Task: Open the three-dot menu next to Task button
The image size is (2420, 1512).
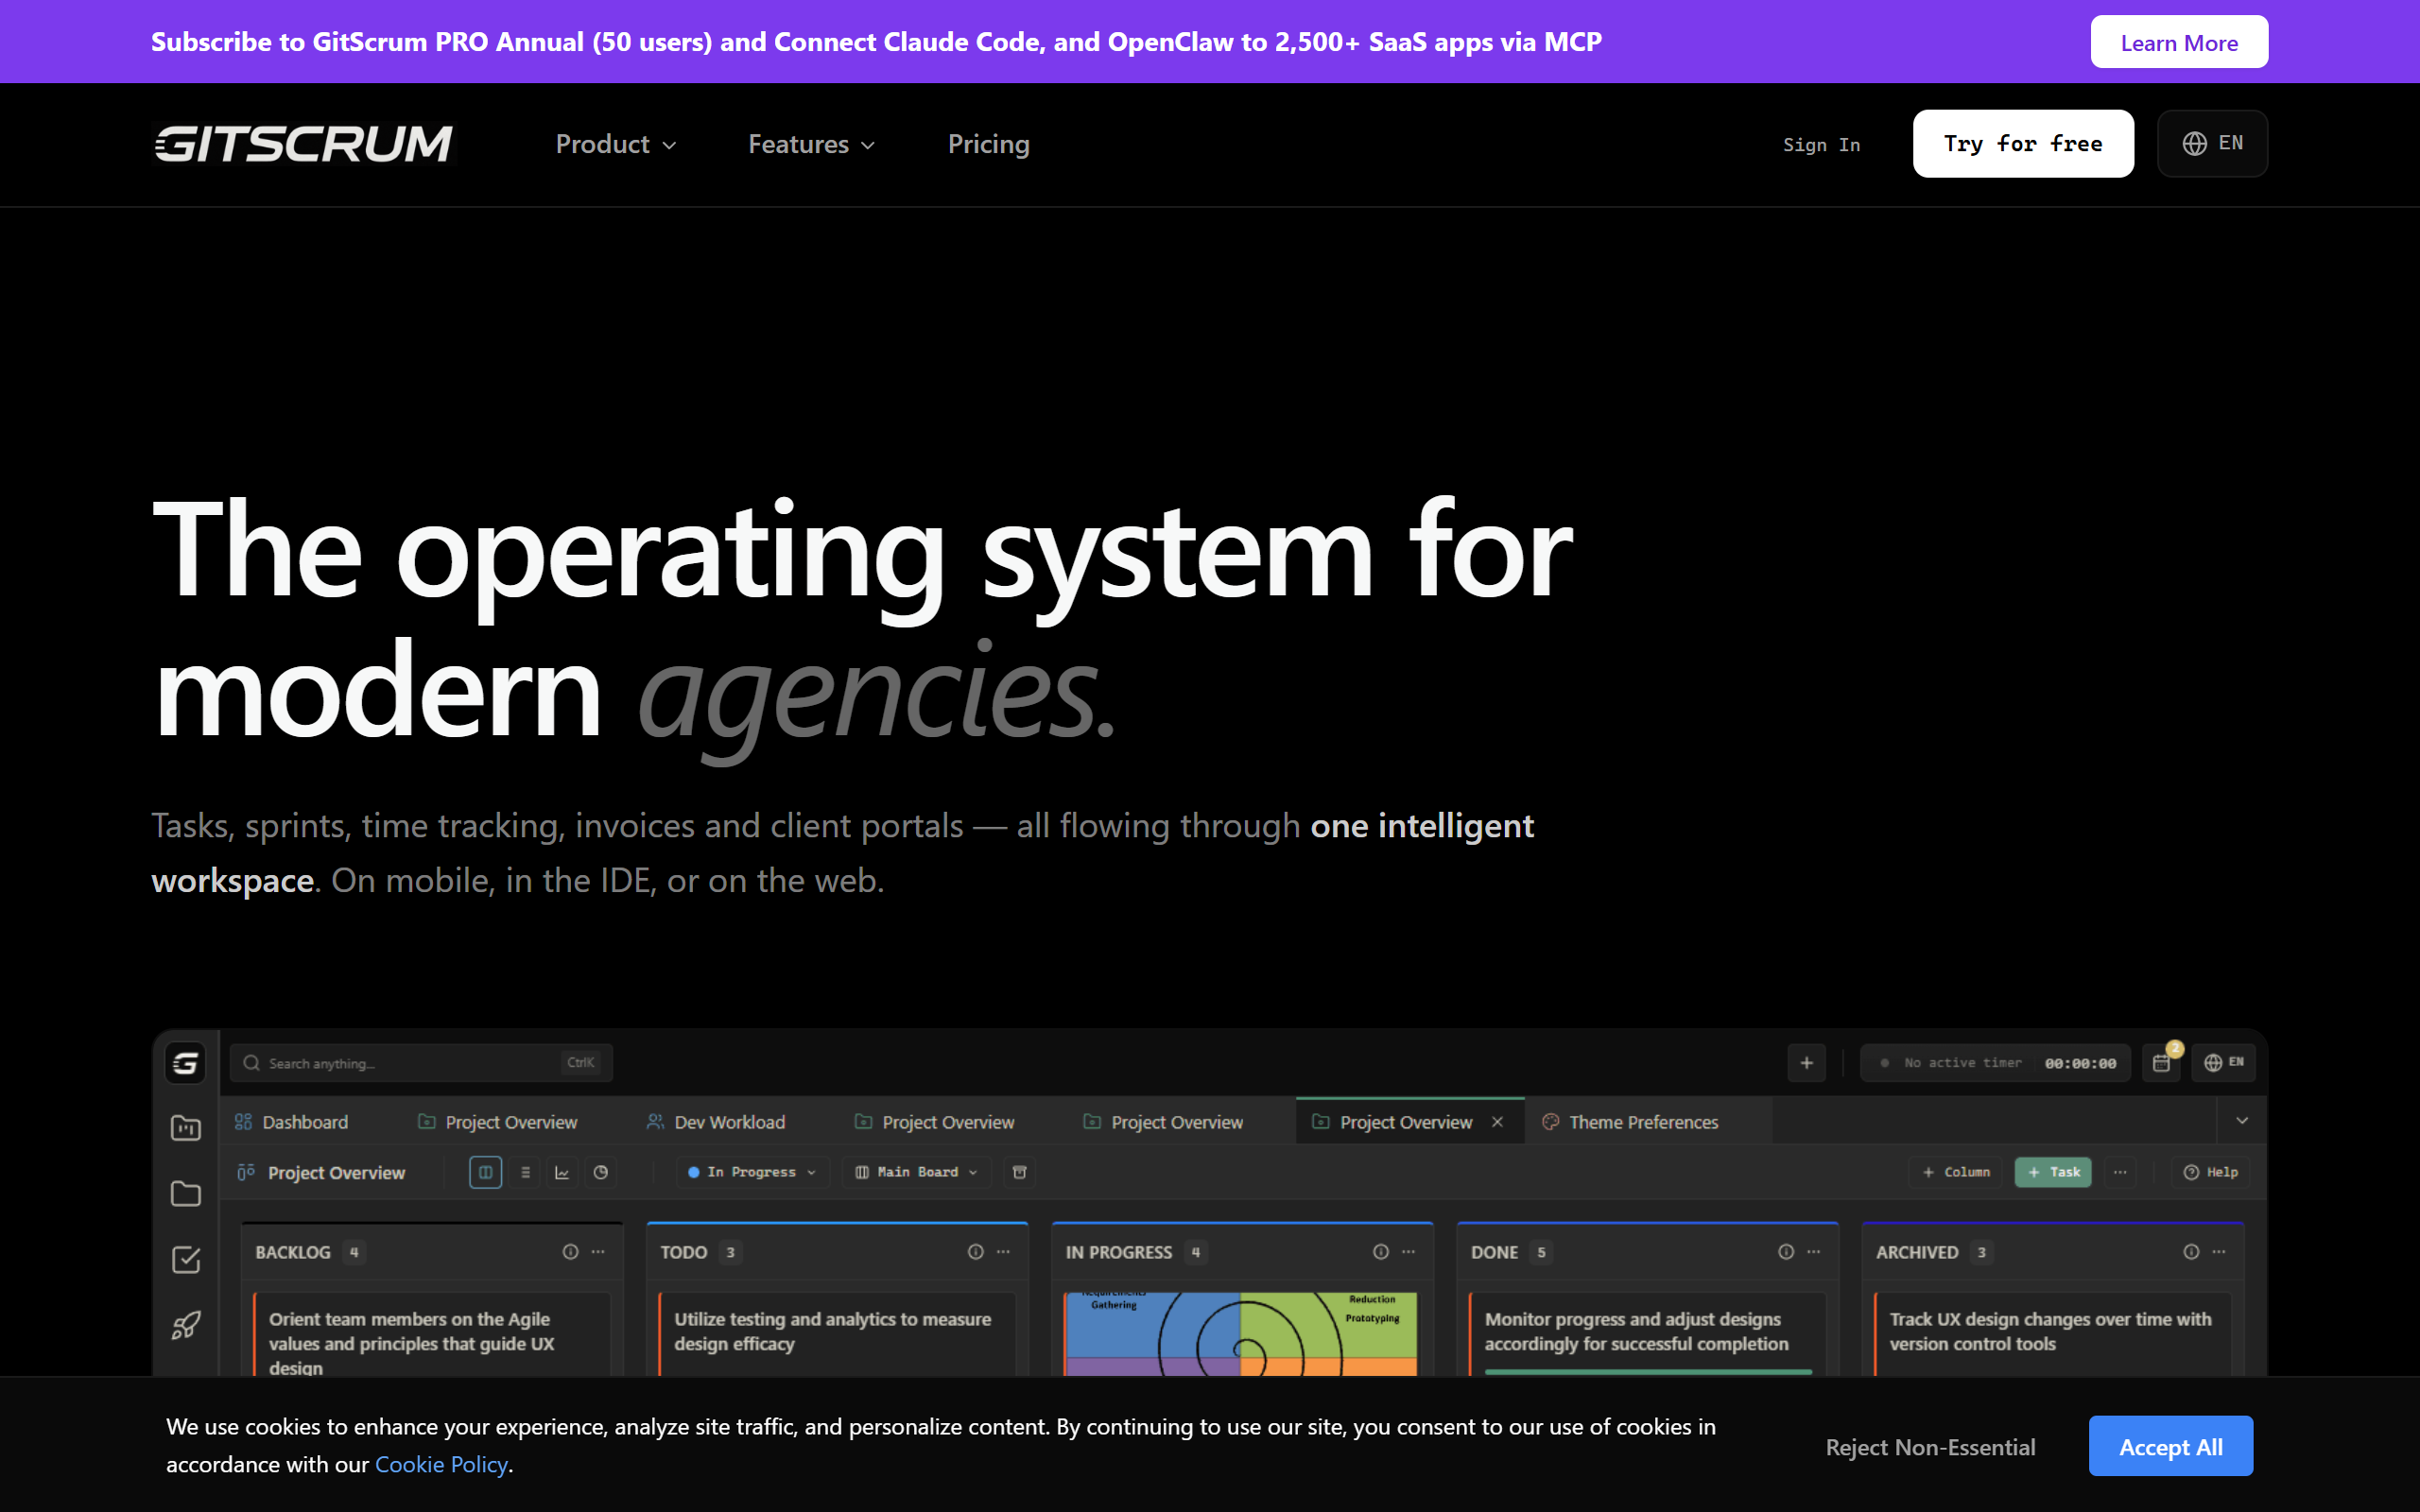Action: (x=2120, y=1172)
